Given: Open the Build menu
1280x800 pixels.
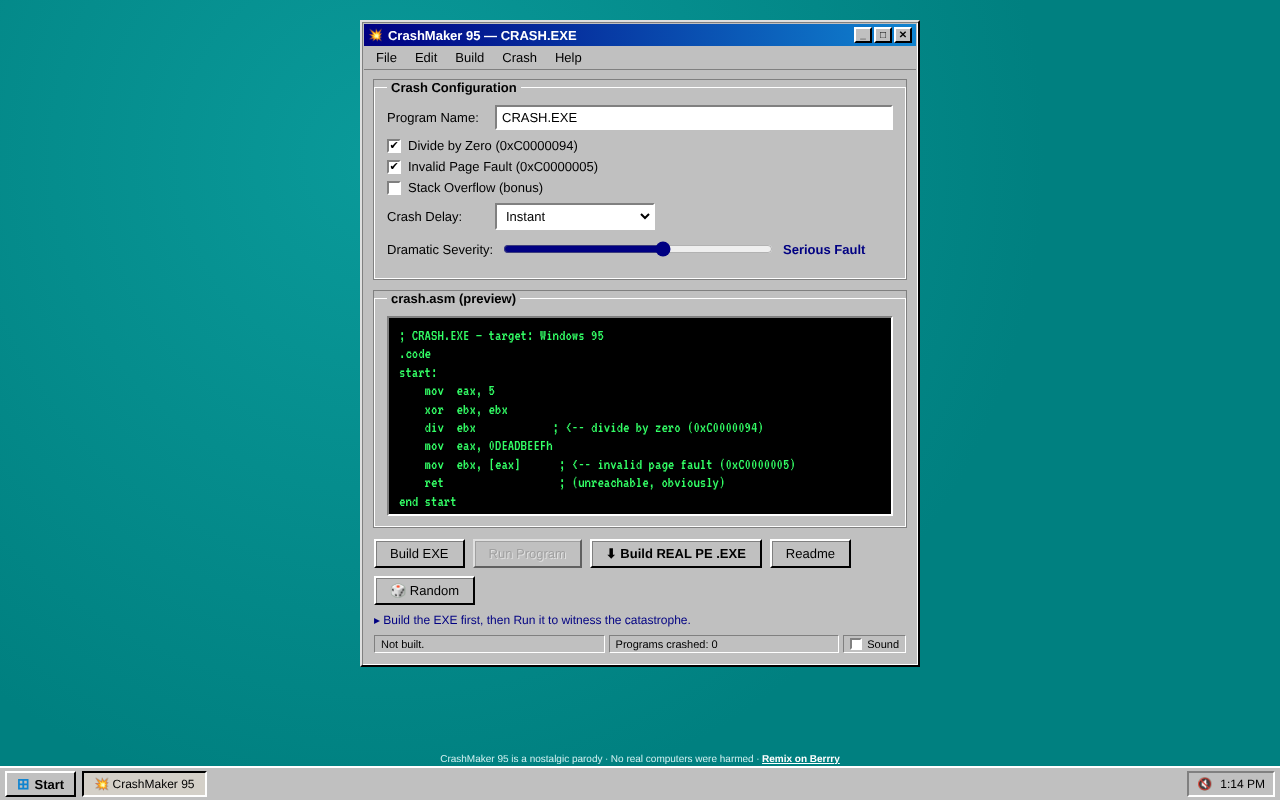Looking at the screenshot, I should point(470,58).
